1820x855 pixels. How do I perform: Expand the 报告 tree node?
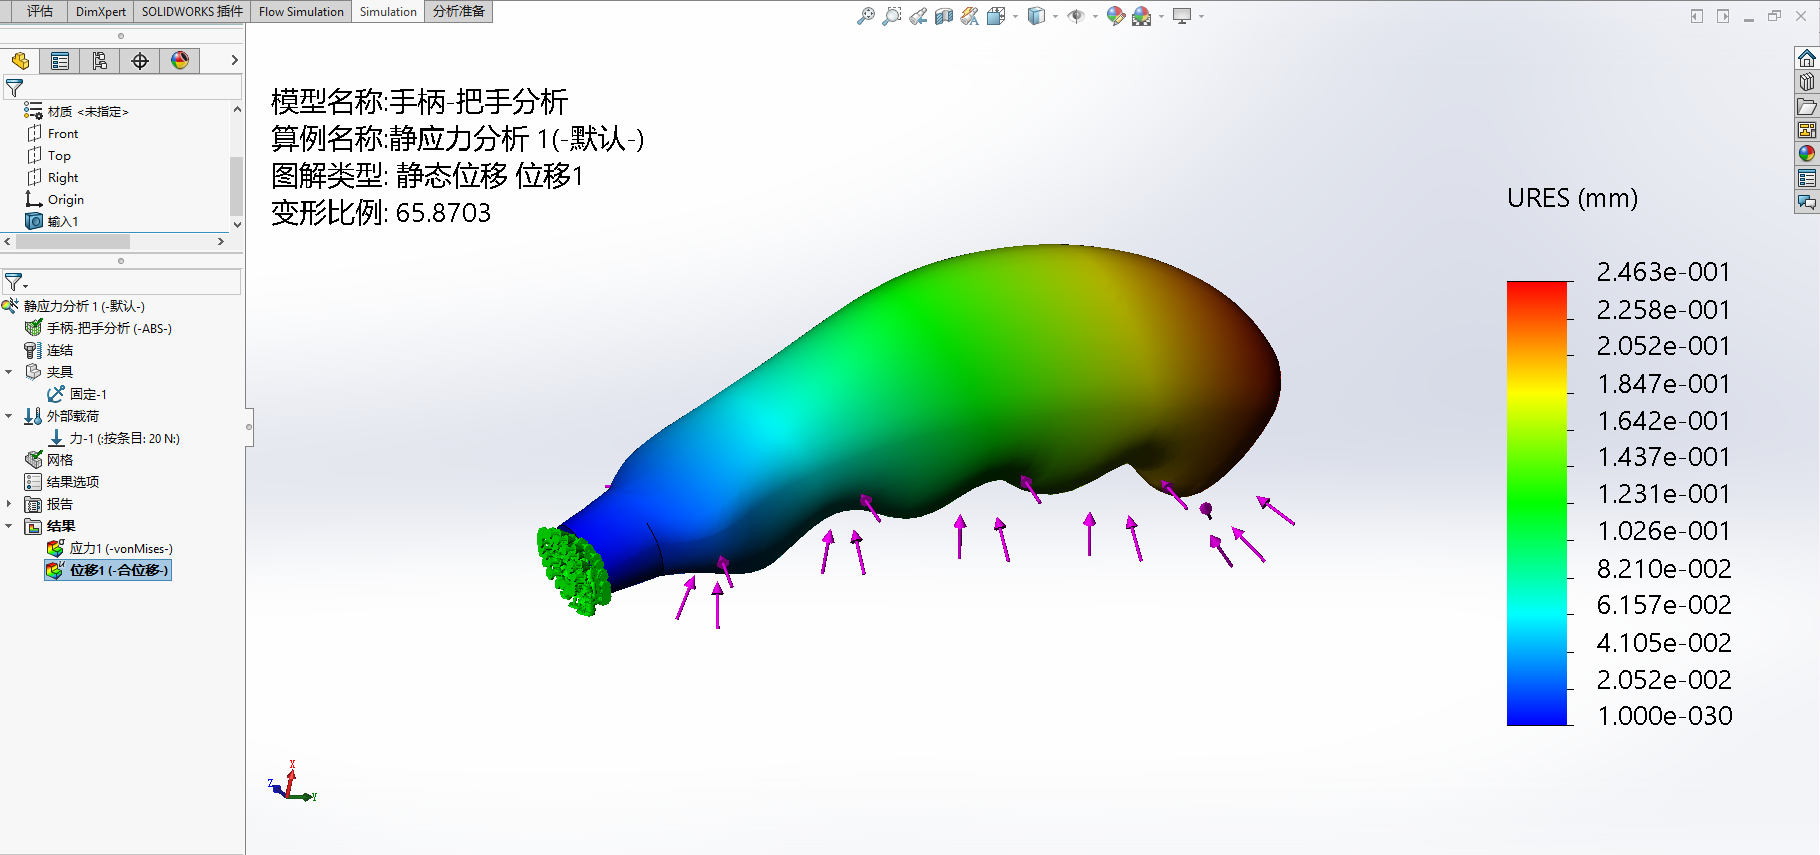[x=9, y=504]
